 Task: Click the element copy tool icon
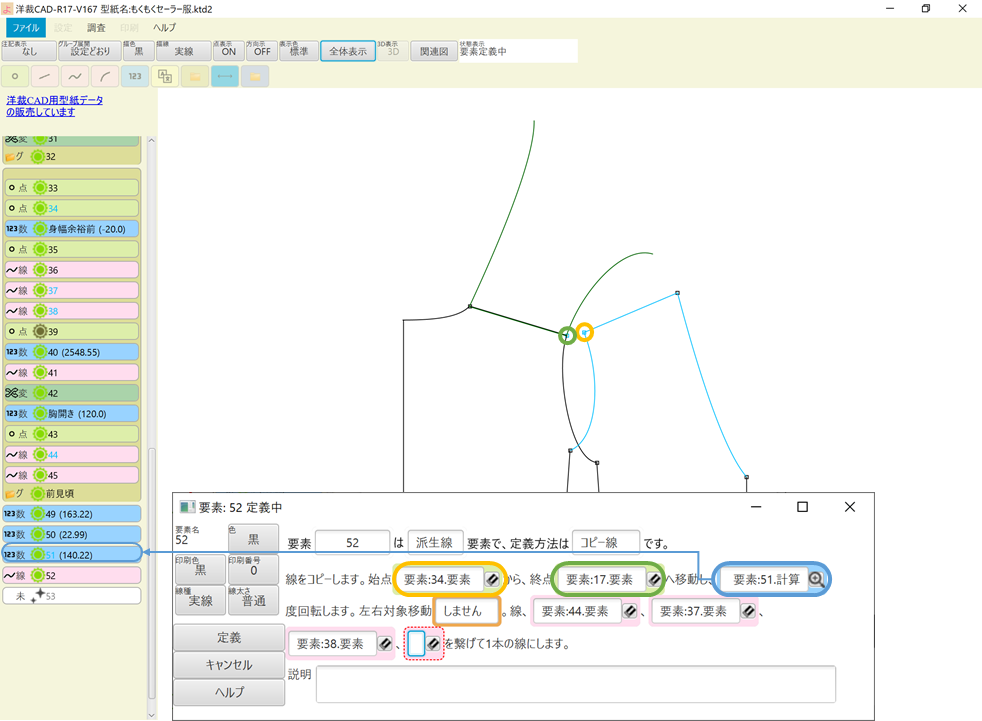pyautogui.click(x=165, y=75)
